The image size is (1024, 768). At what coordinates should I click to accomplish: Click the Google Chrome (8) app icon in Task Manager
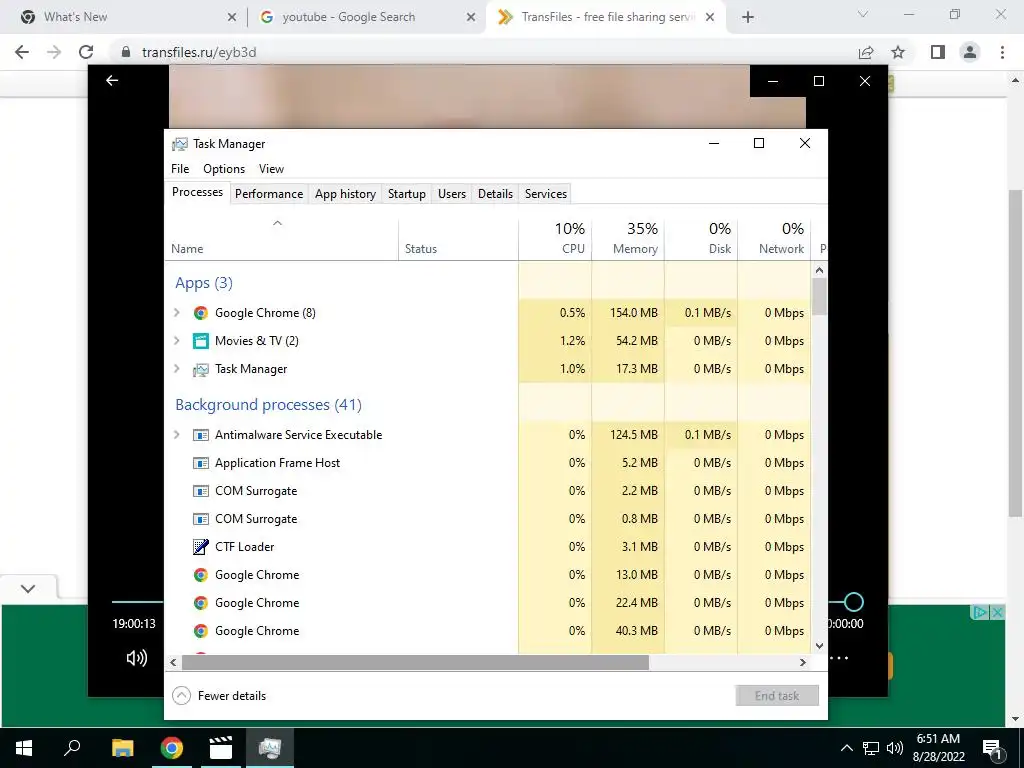(x=200, y=313)
